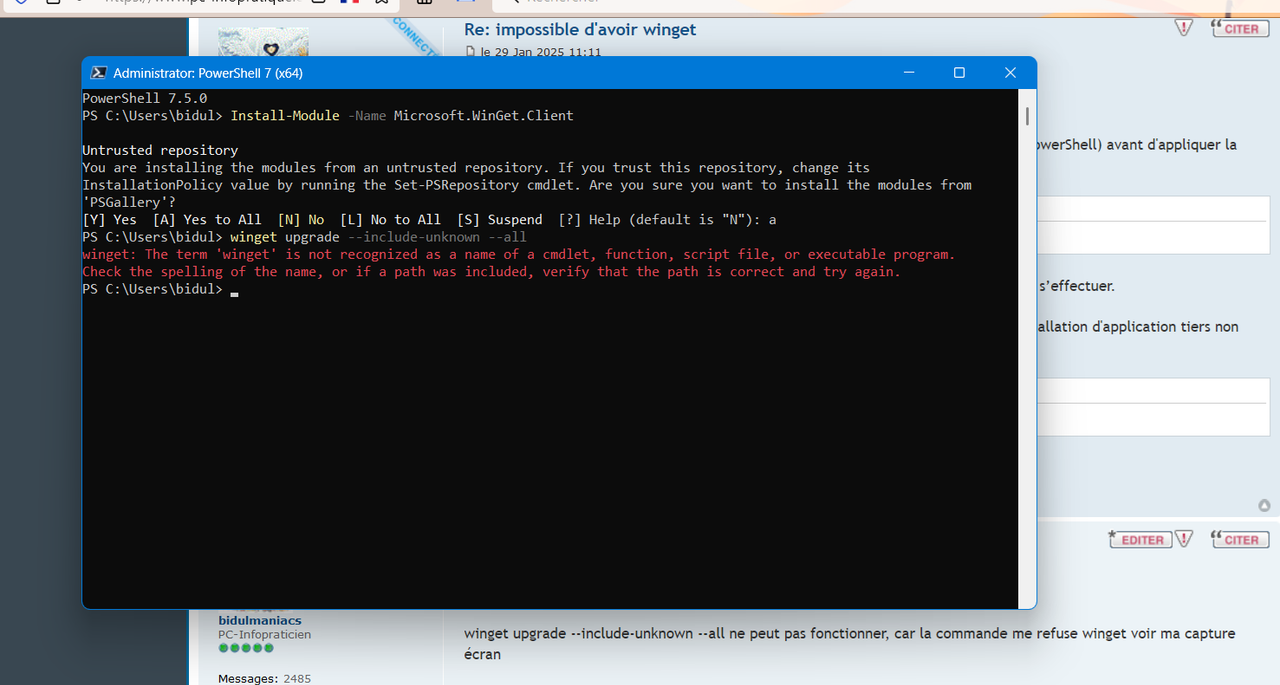Report the top post with the exclamation icon
Image resolution: width=1280 pixels, height=685 pixels.
(1184, 29)
